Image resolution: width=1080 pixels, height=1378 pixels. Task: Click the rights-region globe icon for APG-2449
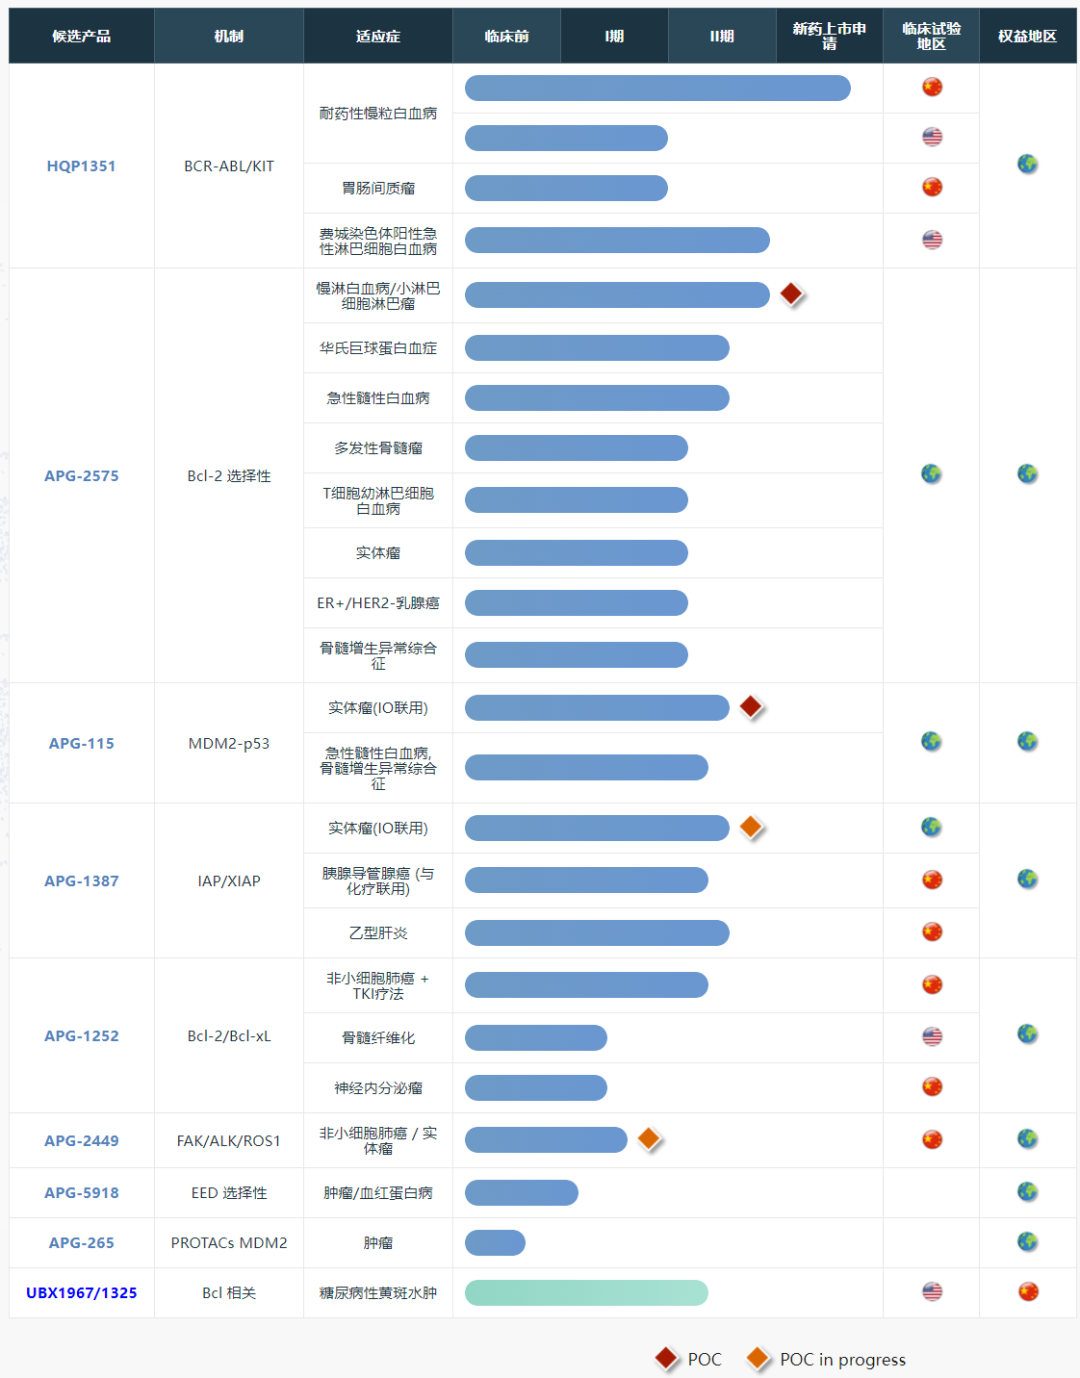(1027, 1139)
